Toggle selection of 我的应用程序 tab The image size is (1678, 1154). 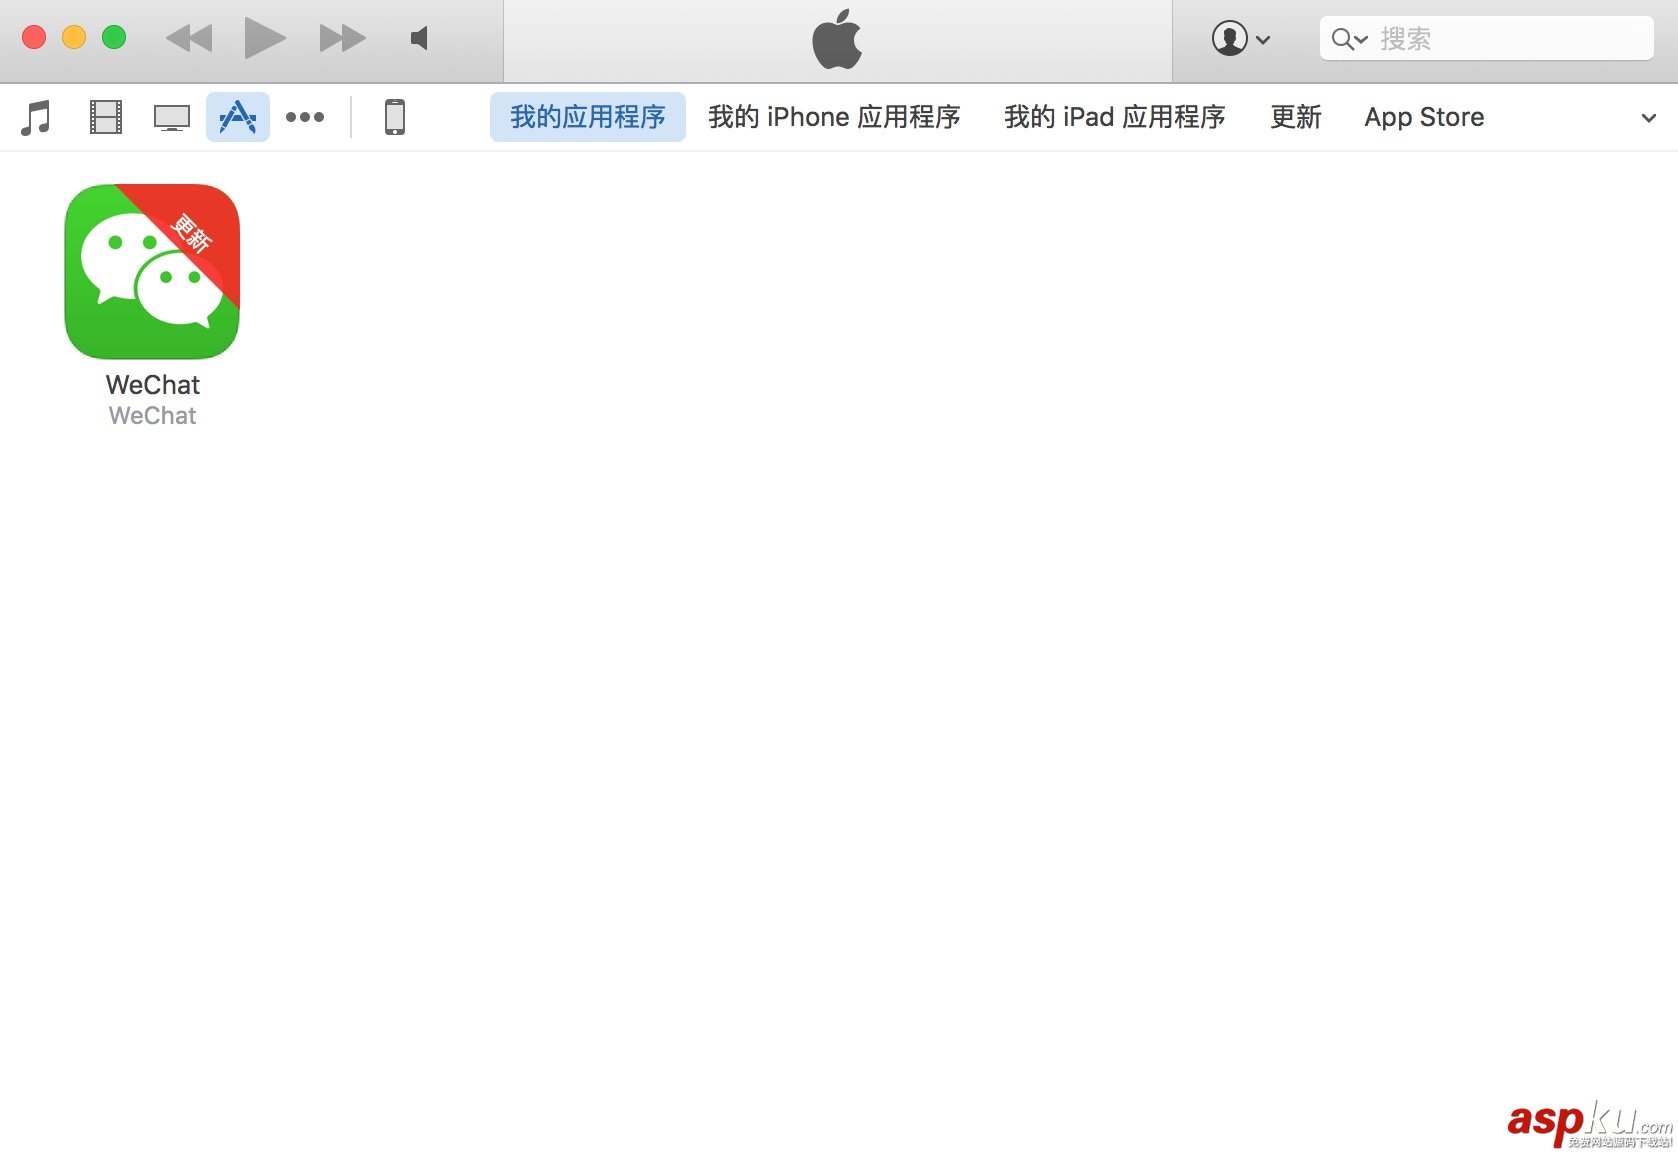(x=587, y=117)
